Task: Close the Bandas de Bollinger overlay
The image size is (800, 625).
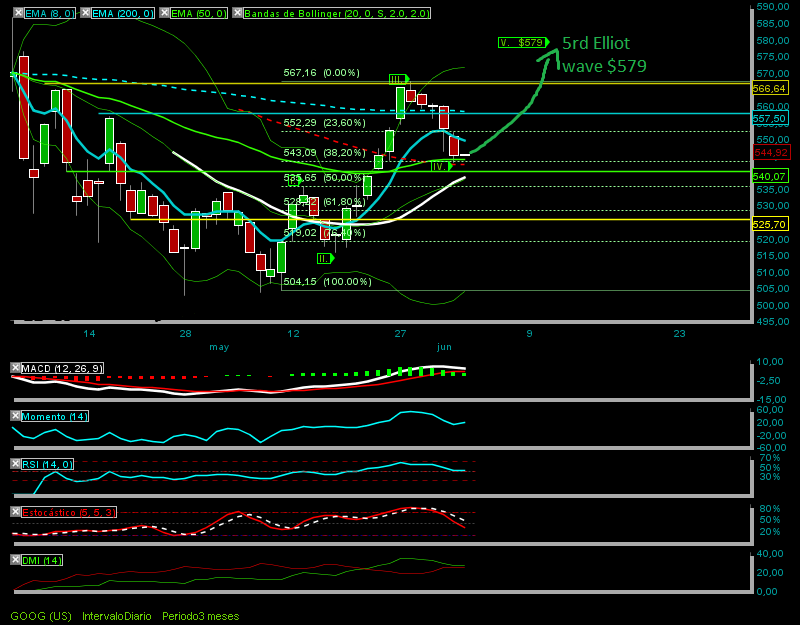Action: (237, 13)
